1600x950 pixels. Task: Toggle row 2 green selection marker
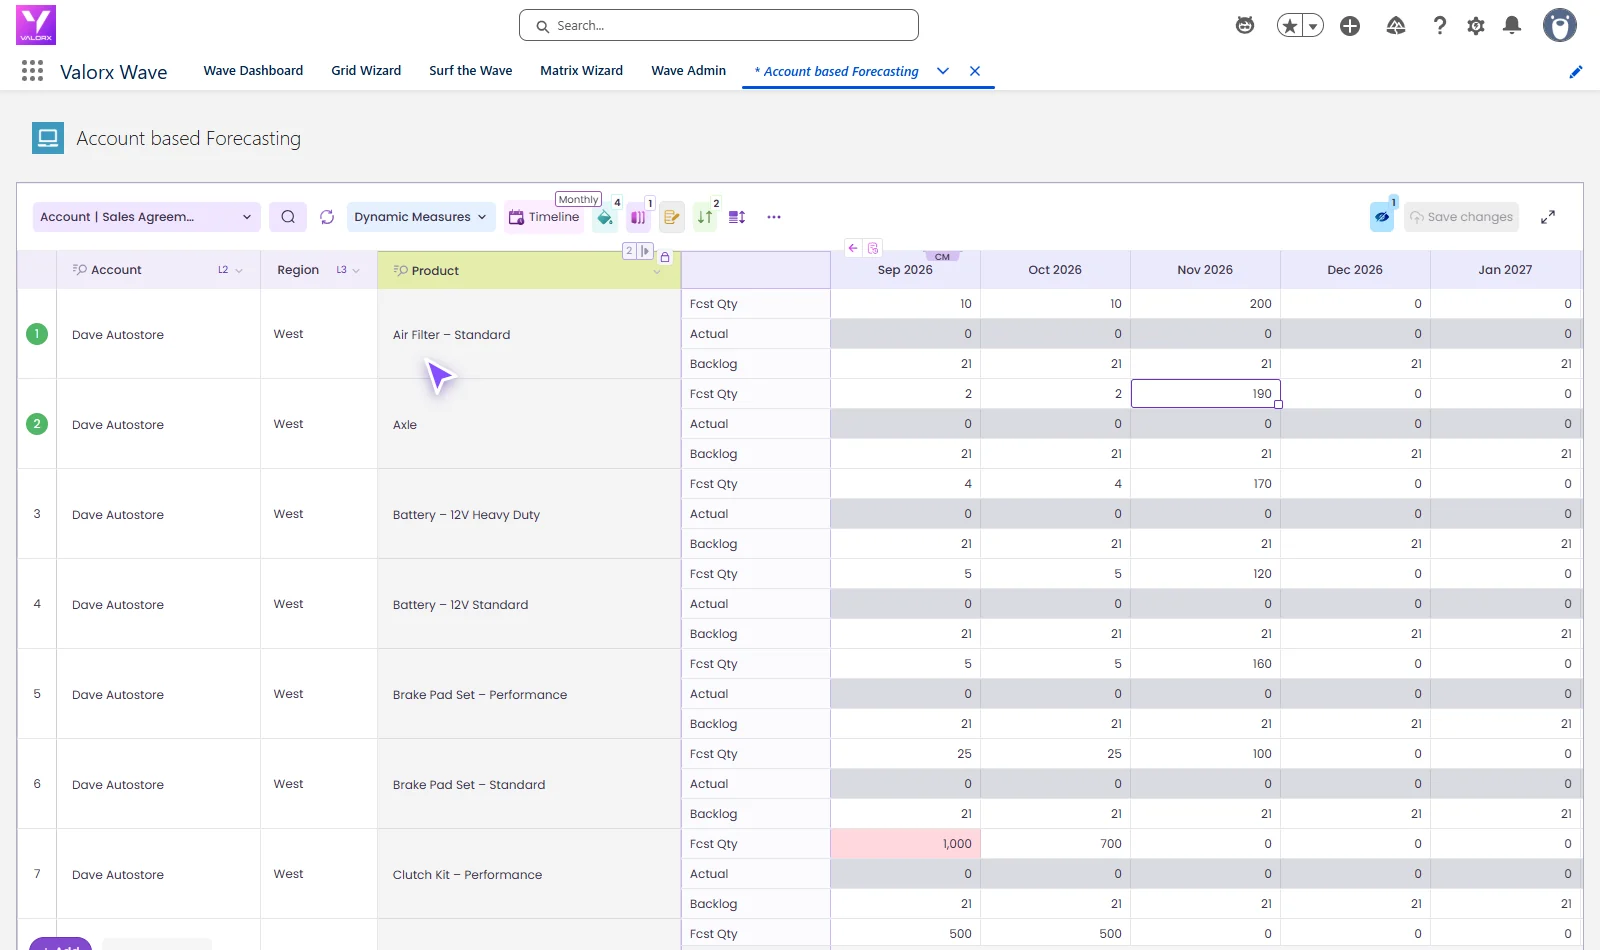[x=37, y=424]
